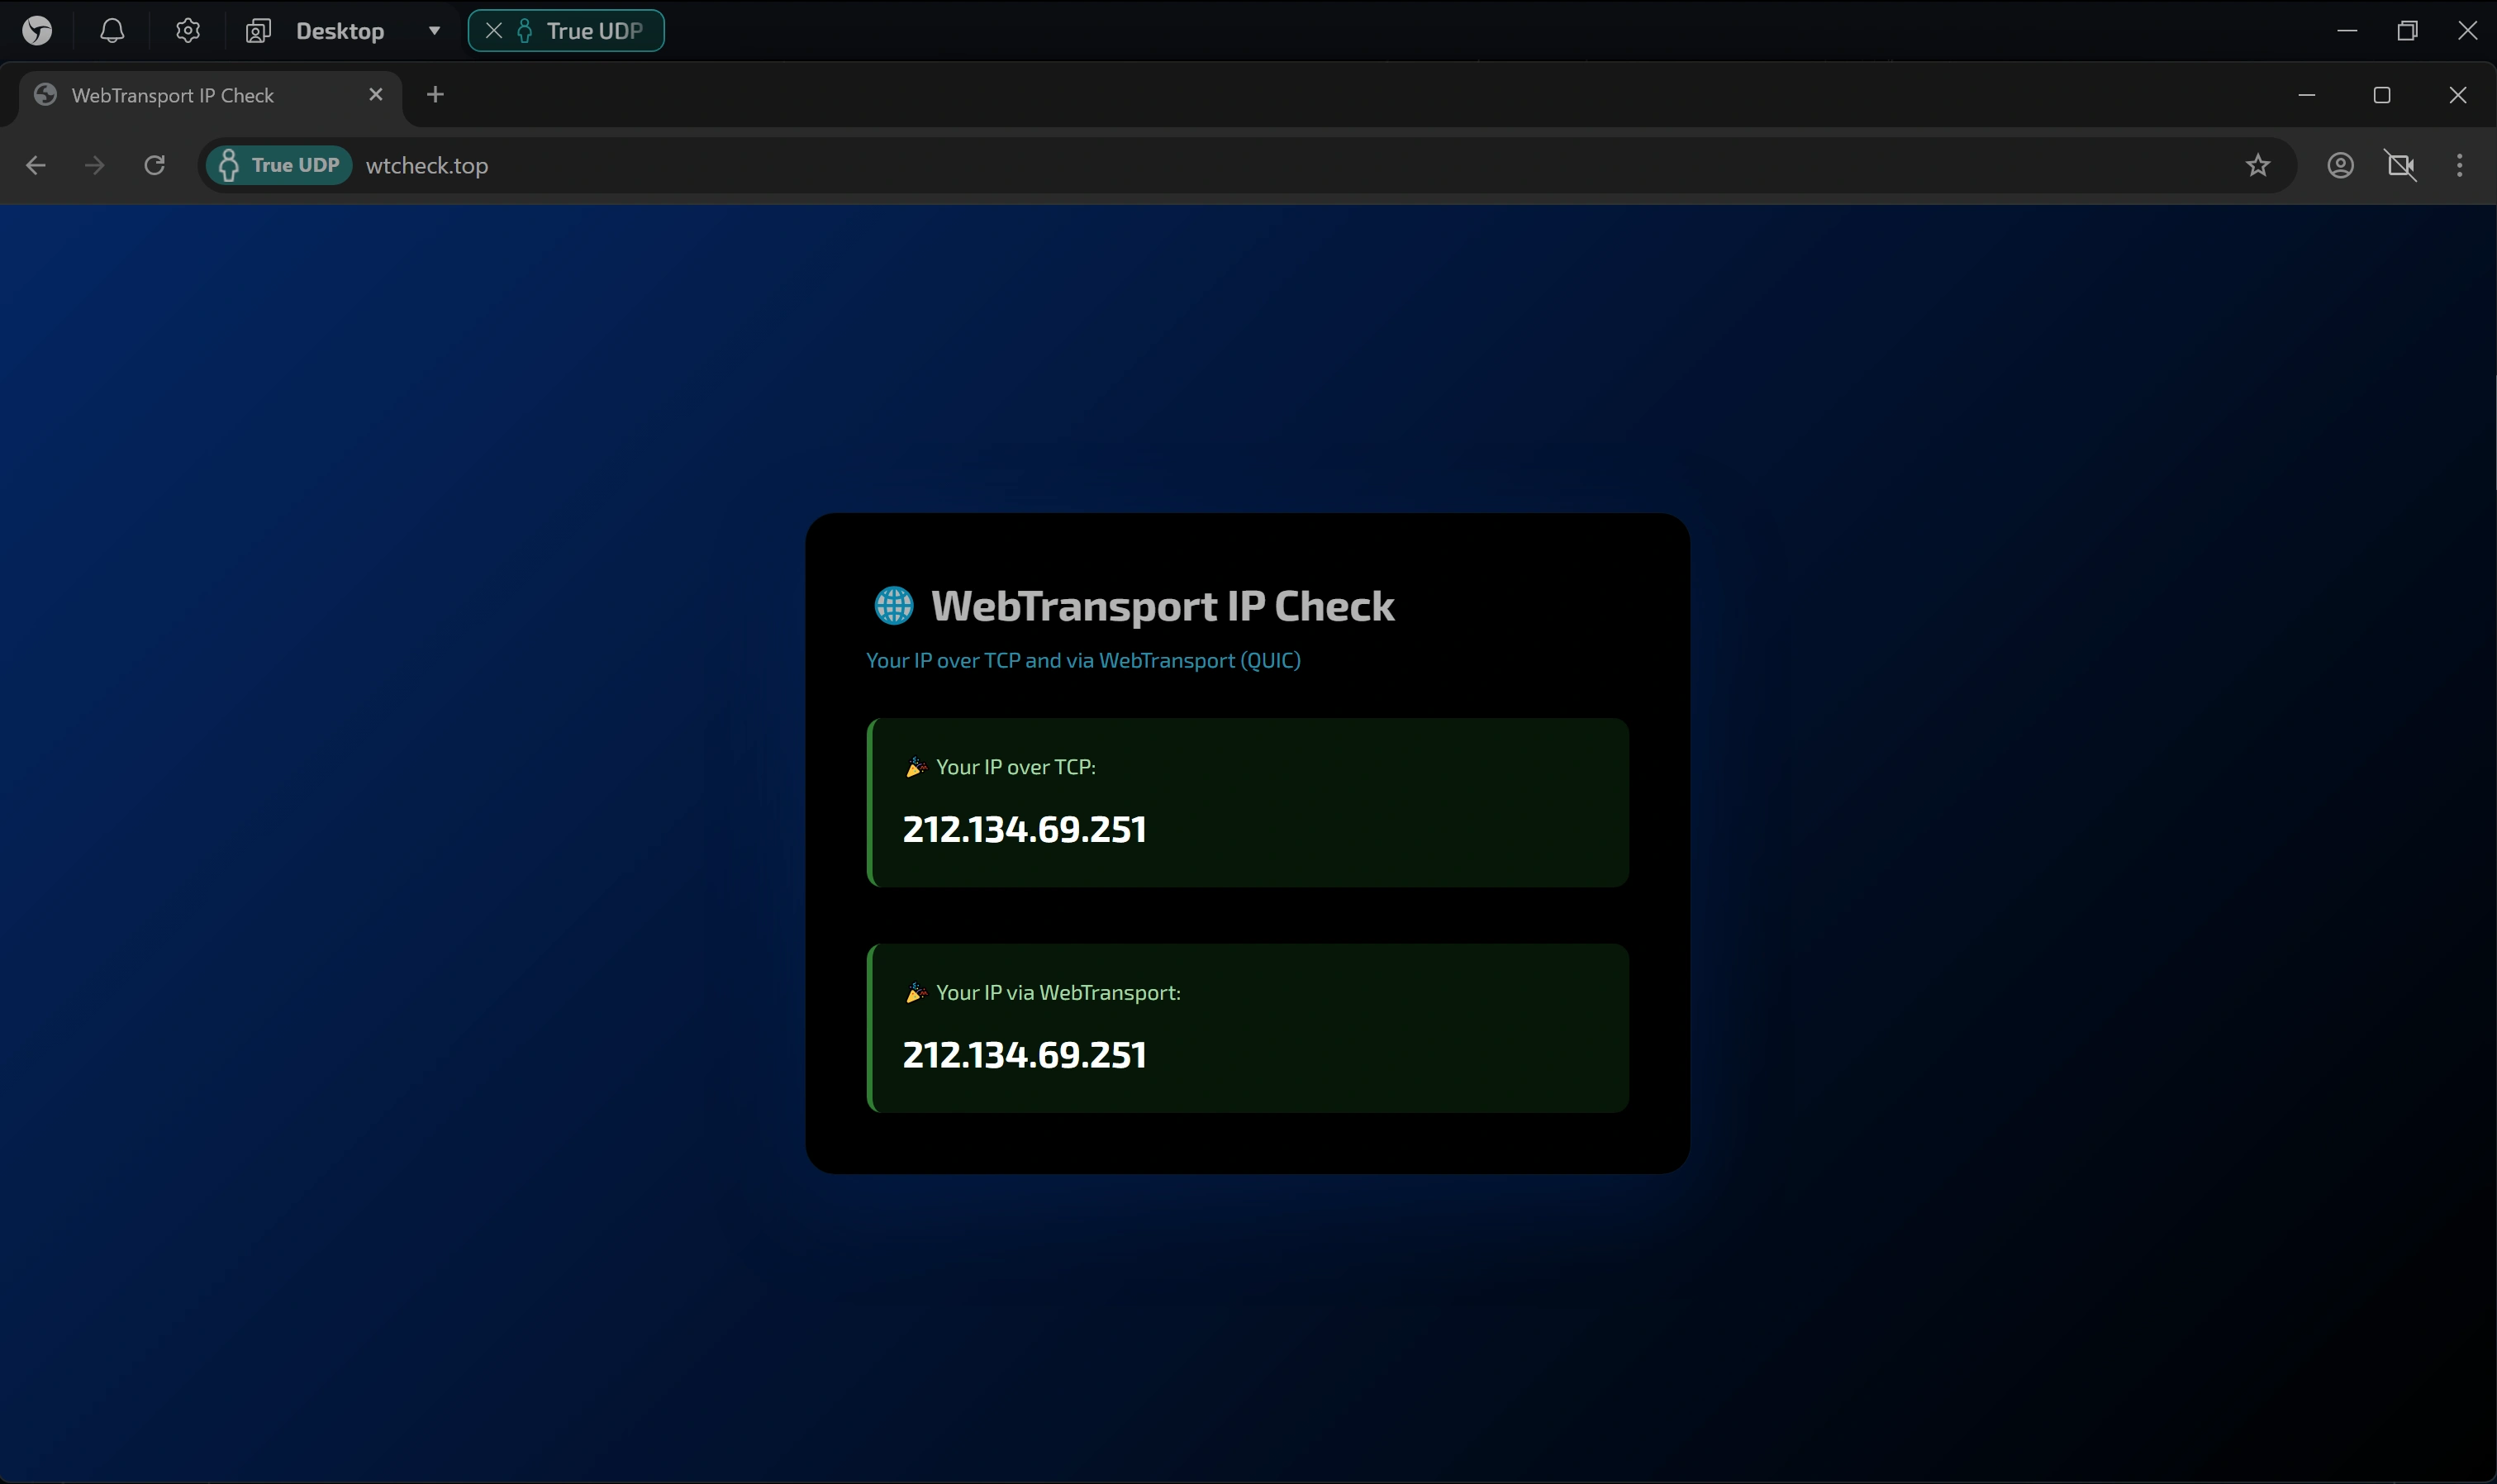Click the TCP IP address 212.134.69.251
The width and height of the screenshot is (2497, 1484).
(1024, 829)
